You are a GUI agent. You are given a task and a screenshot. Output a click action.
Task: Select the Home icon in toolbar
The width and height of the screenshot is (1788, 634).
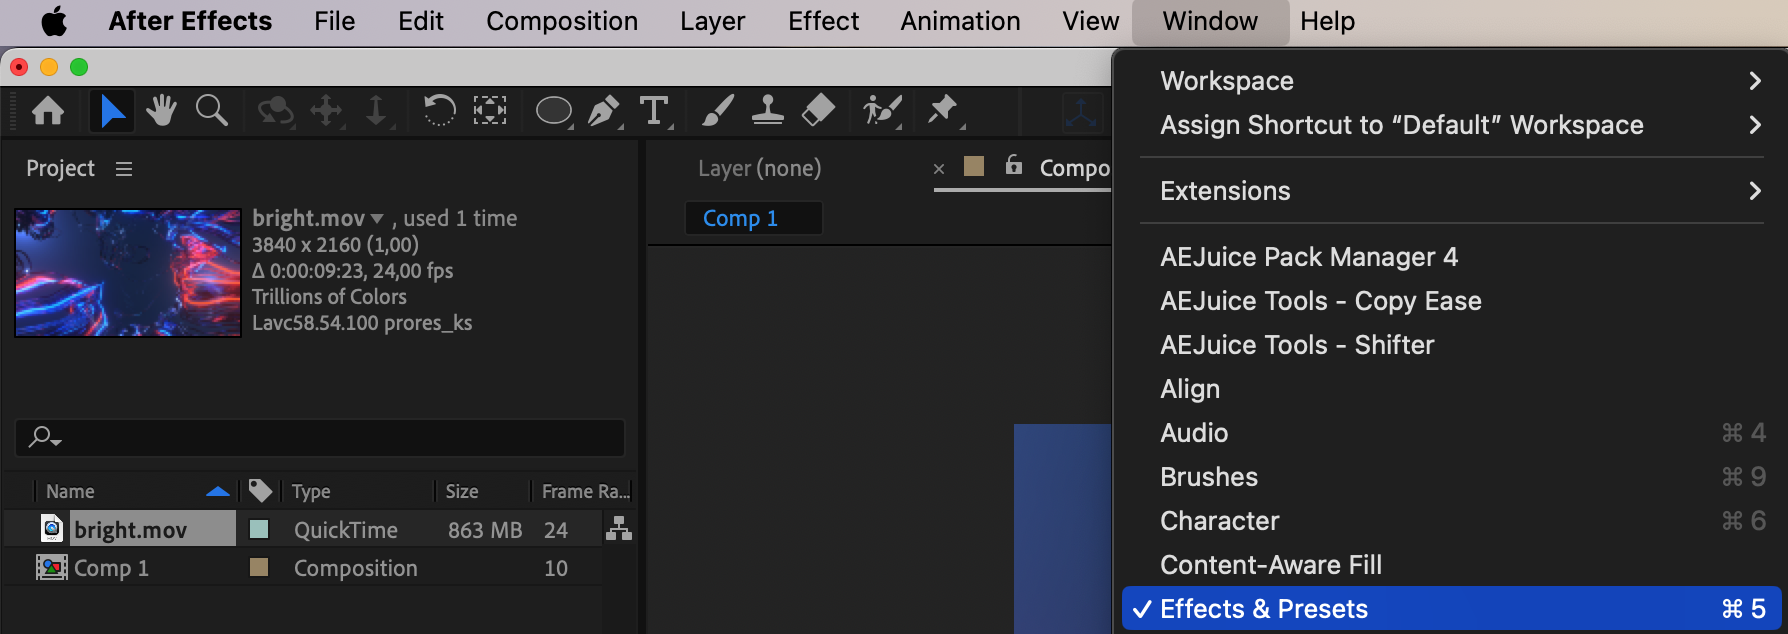(x=48, y=110)
